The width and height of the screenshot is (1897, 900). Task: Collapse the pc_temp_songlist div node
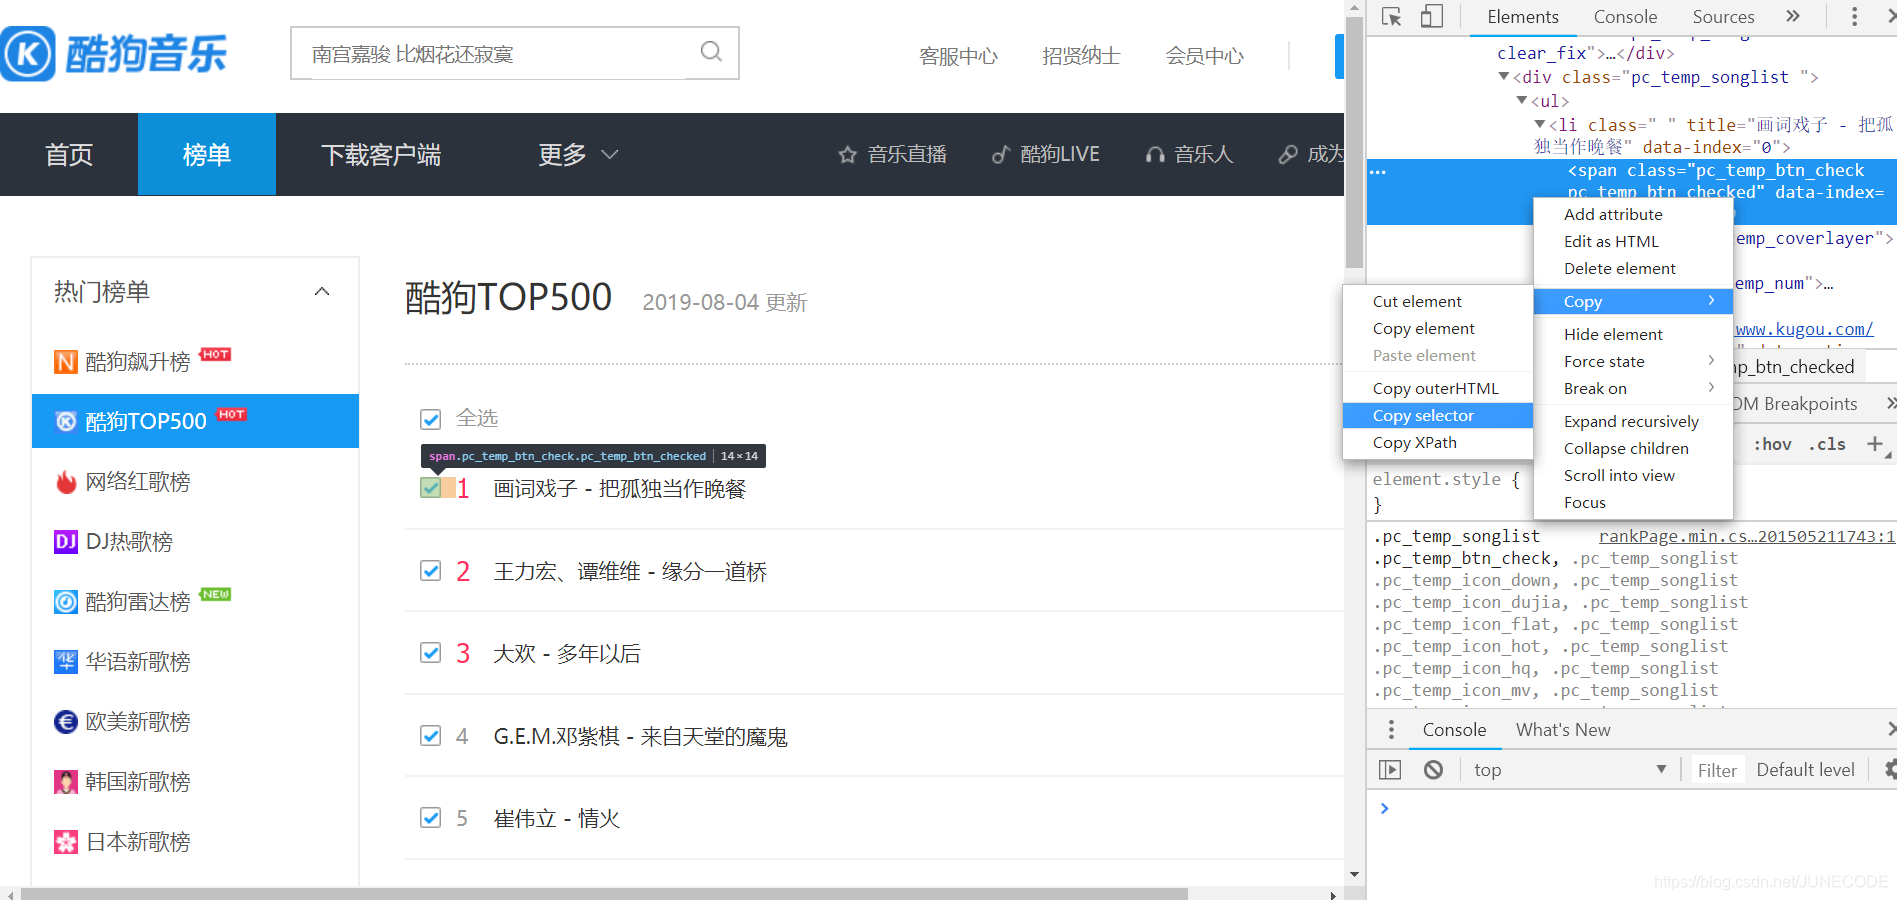(x=1503, y=77)
